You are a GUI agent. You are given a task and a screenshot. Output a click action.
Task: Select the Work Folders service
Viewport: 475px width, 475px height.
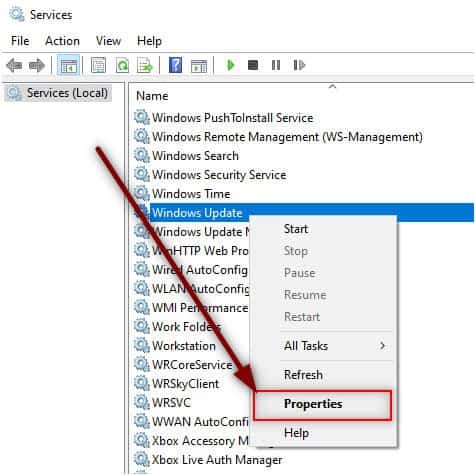pos(186,327)
